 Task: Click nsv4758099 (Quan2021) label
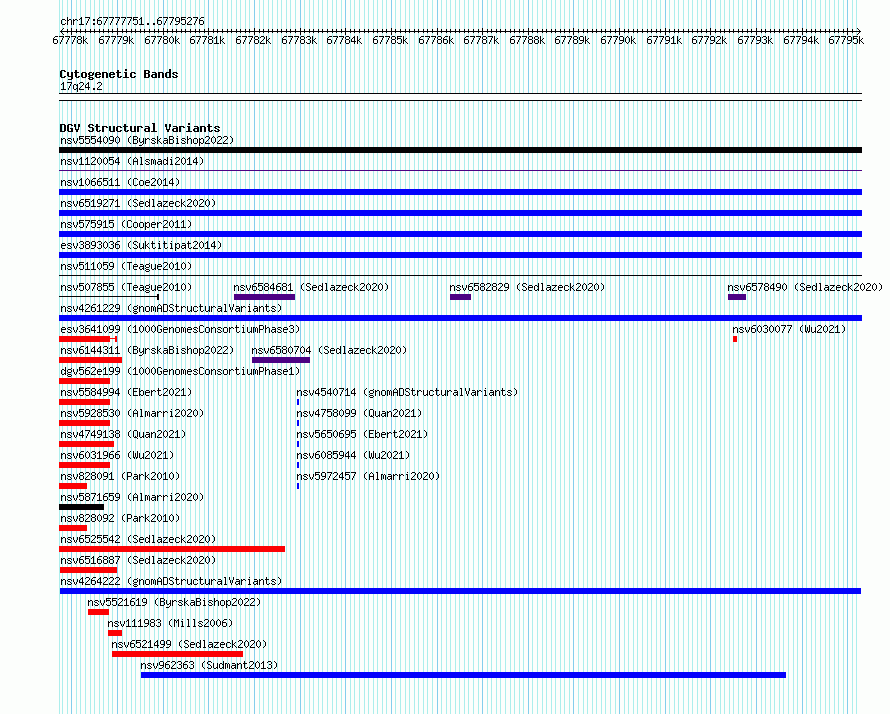pyautogui.click(x=359, y=413)
